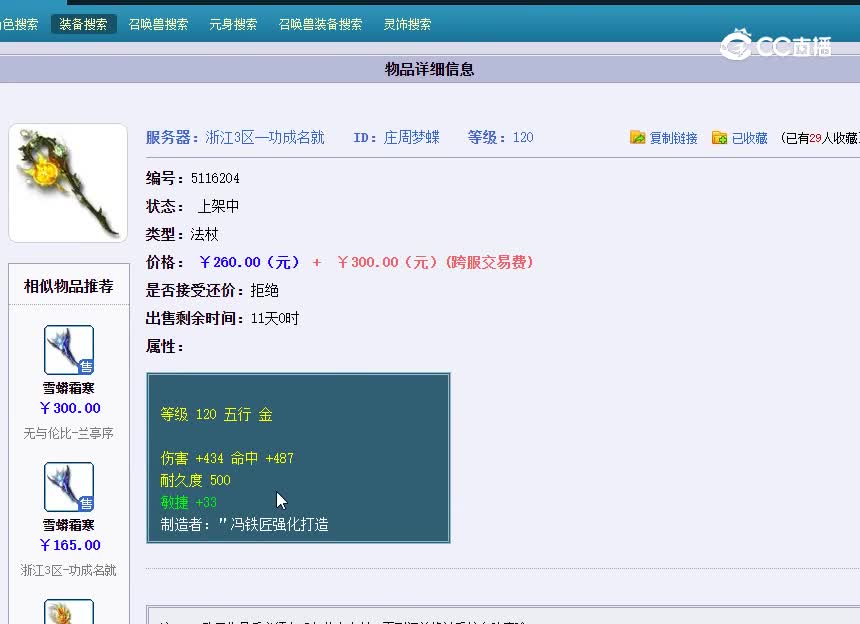Image resolution: width=860 pixels, height=624 pixels.
Task: Click the 等级 120 header field
Action: click(x=500, y=137)
